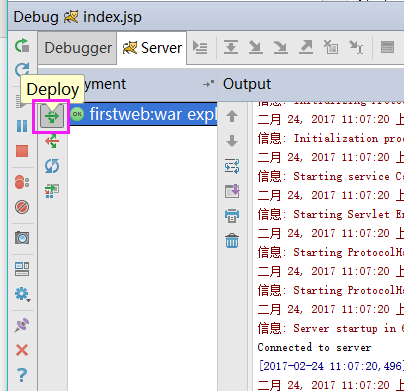Click the 'Server startup in' log line
This screenshot has height=391, width=404.
pos(330,328)
